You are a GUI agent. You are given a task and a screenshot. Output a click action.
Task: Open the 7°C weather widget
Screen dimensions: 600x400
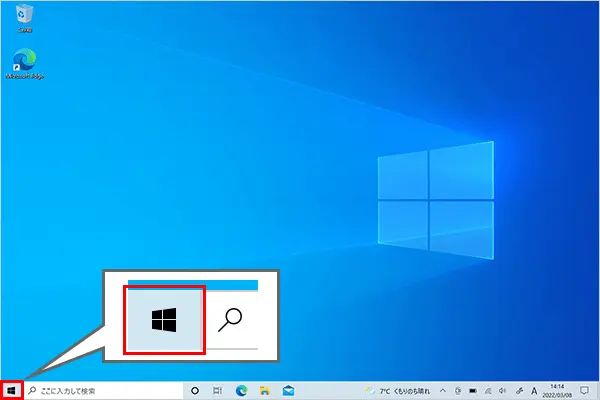click(x=398, y=391)
